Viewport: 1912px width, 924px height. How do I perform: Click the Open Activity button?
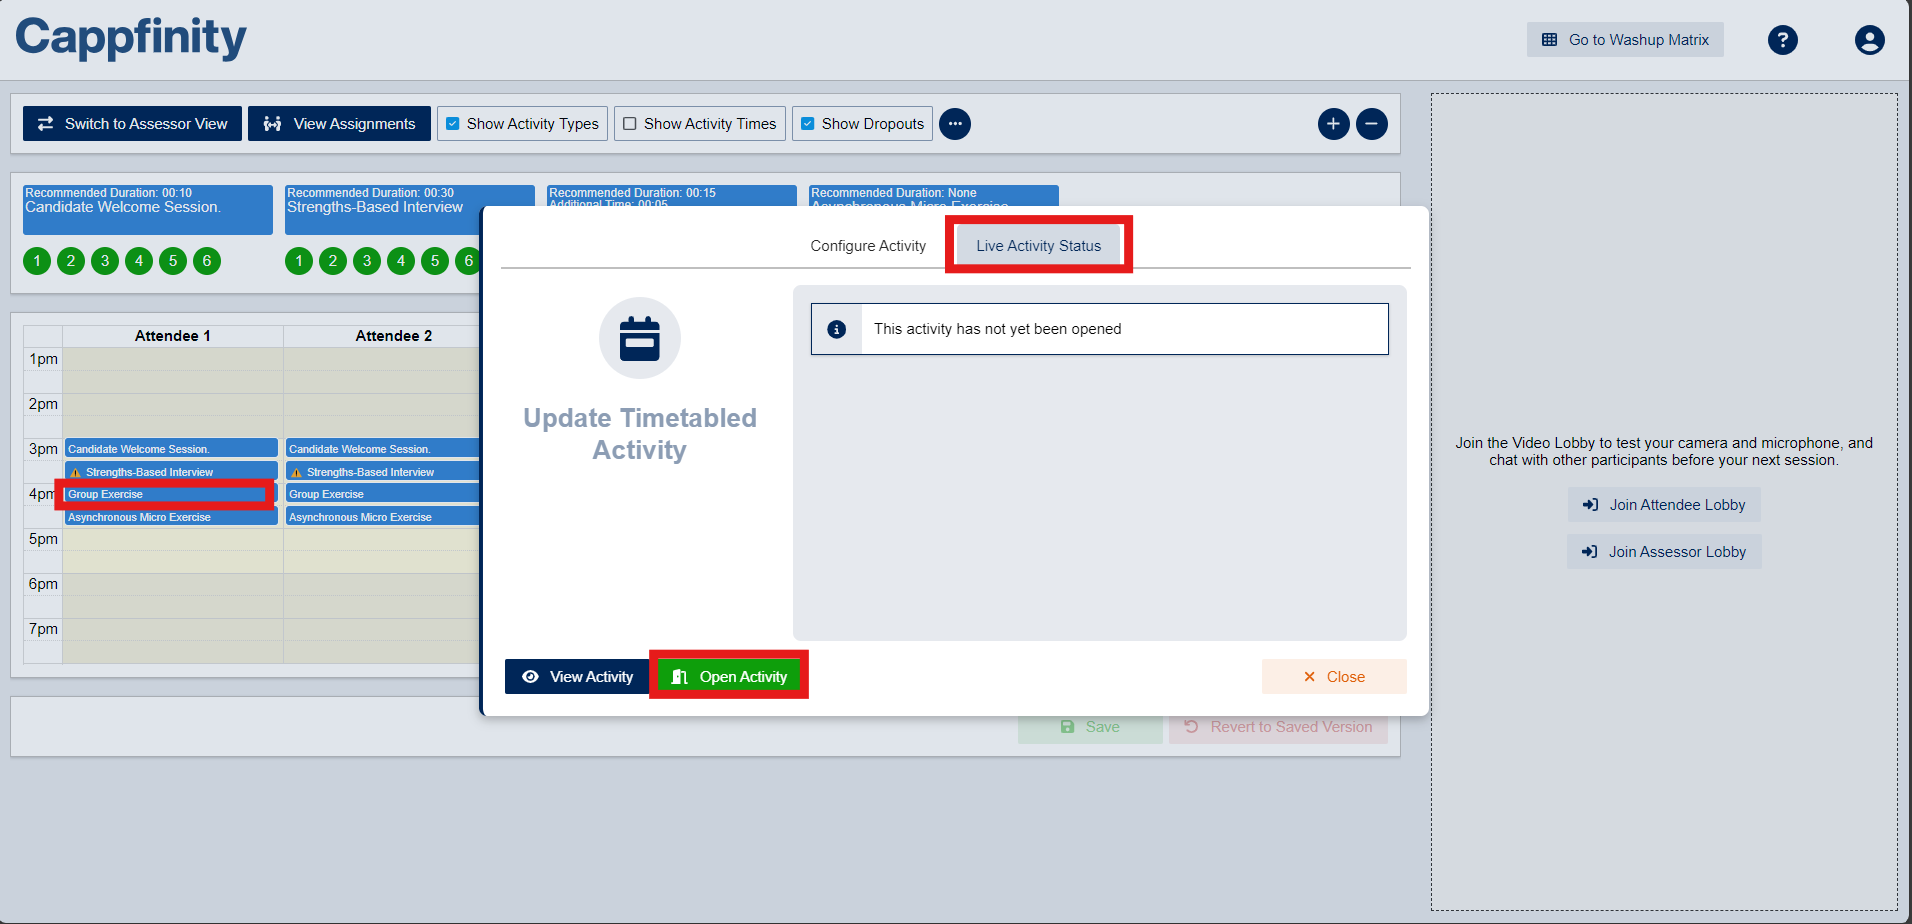click(x=729, y=677)
